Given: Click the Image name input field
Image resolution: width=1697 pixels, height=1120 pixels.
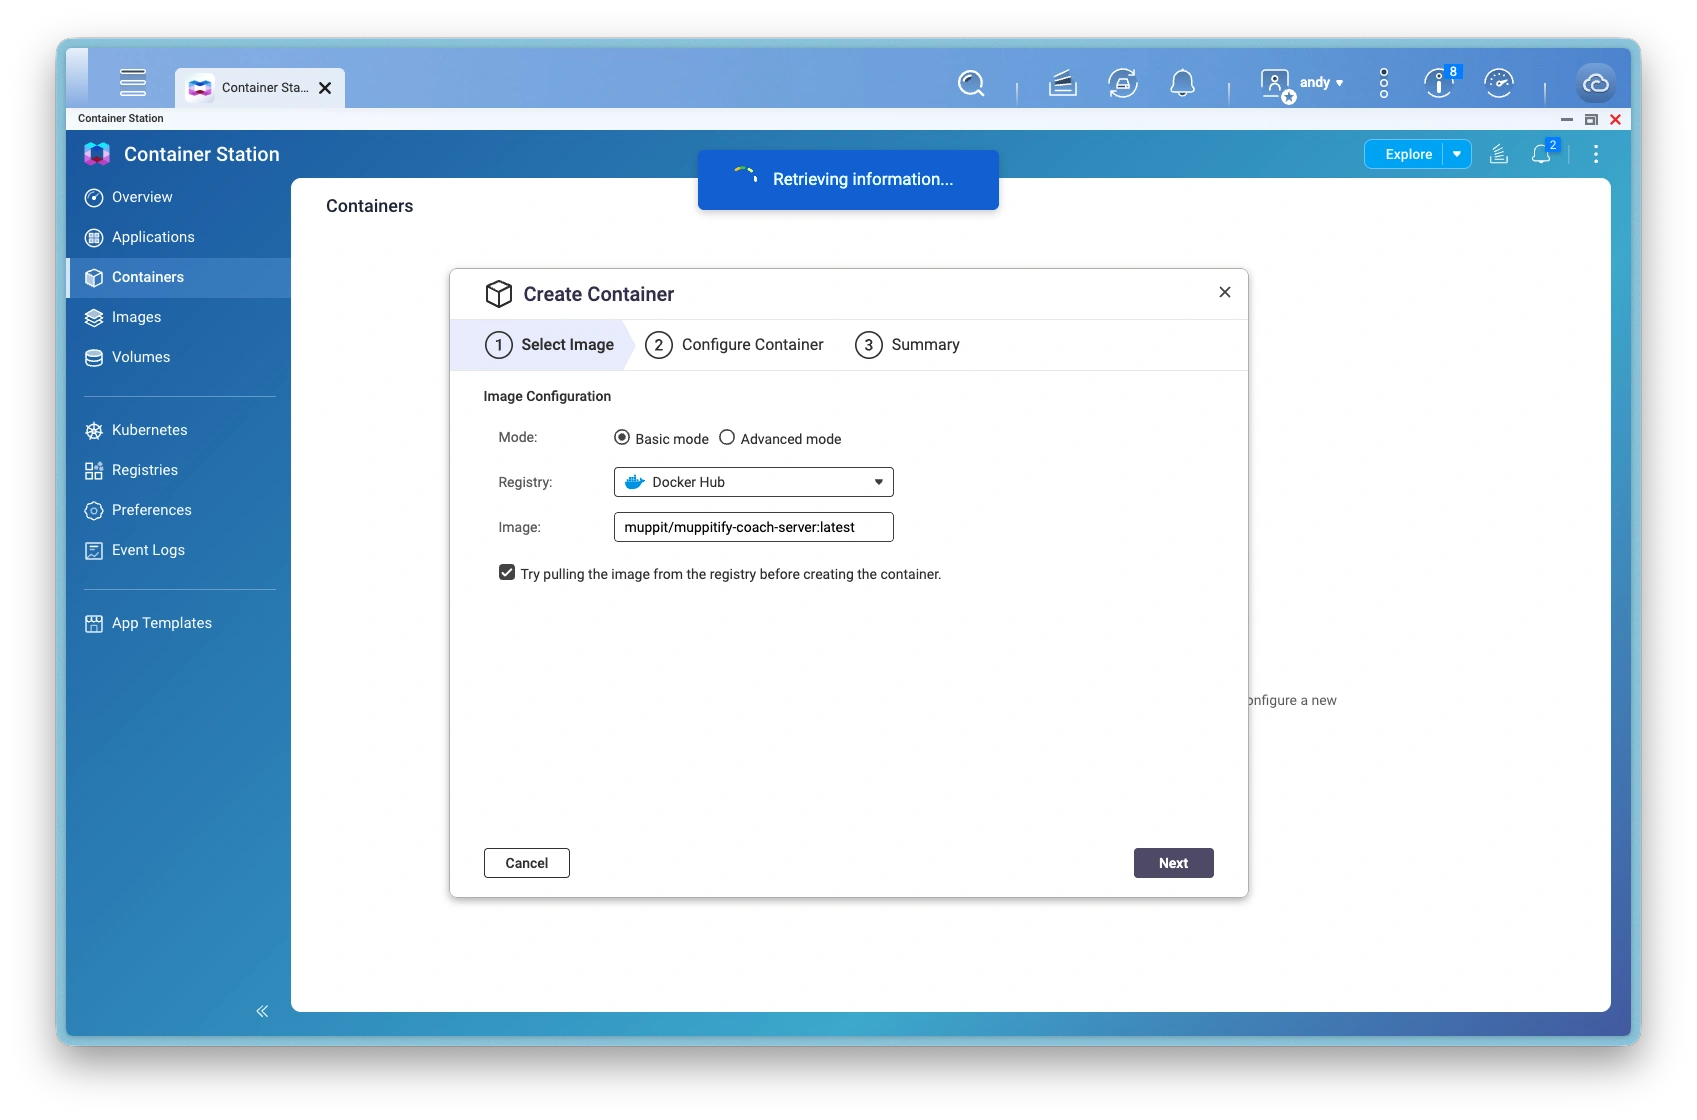Looking at the screenshot, I should point(753,527).
